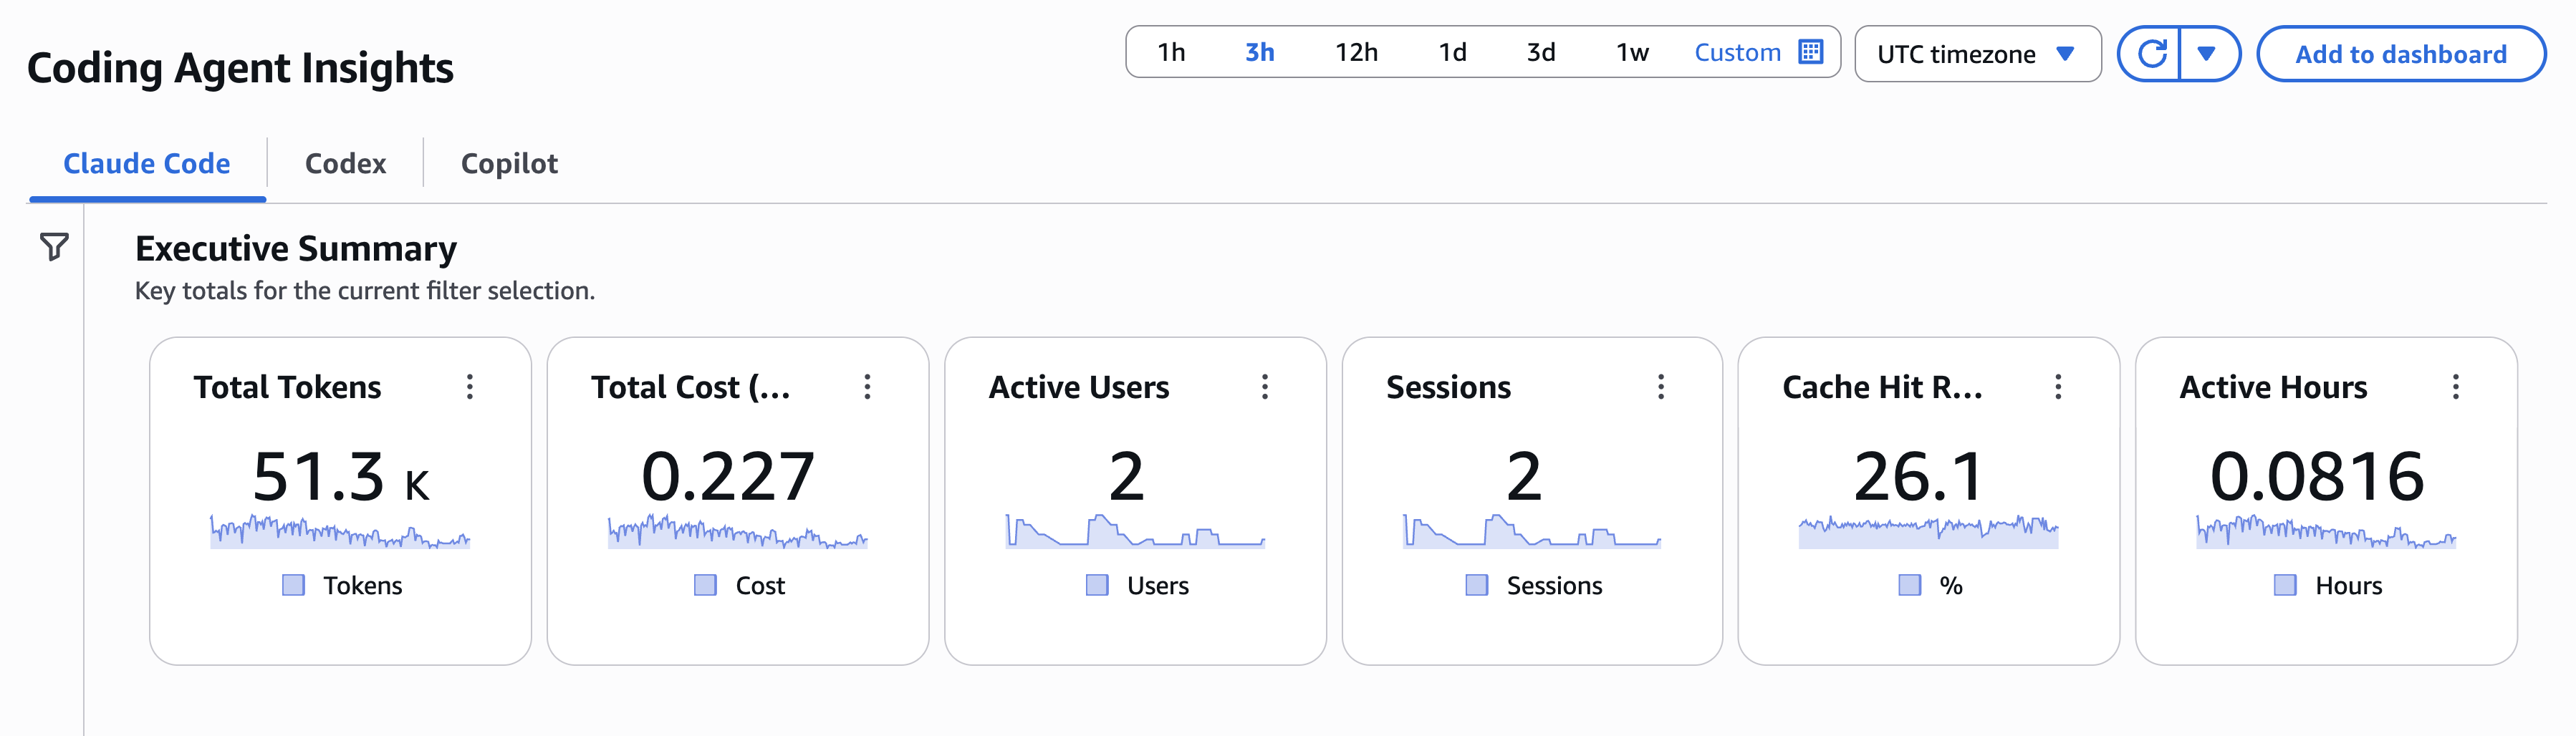Screen dimensions: 2576x736
Task: Click the Active Hours card title
Action: click(x=2273, y=387)
